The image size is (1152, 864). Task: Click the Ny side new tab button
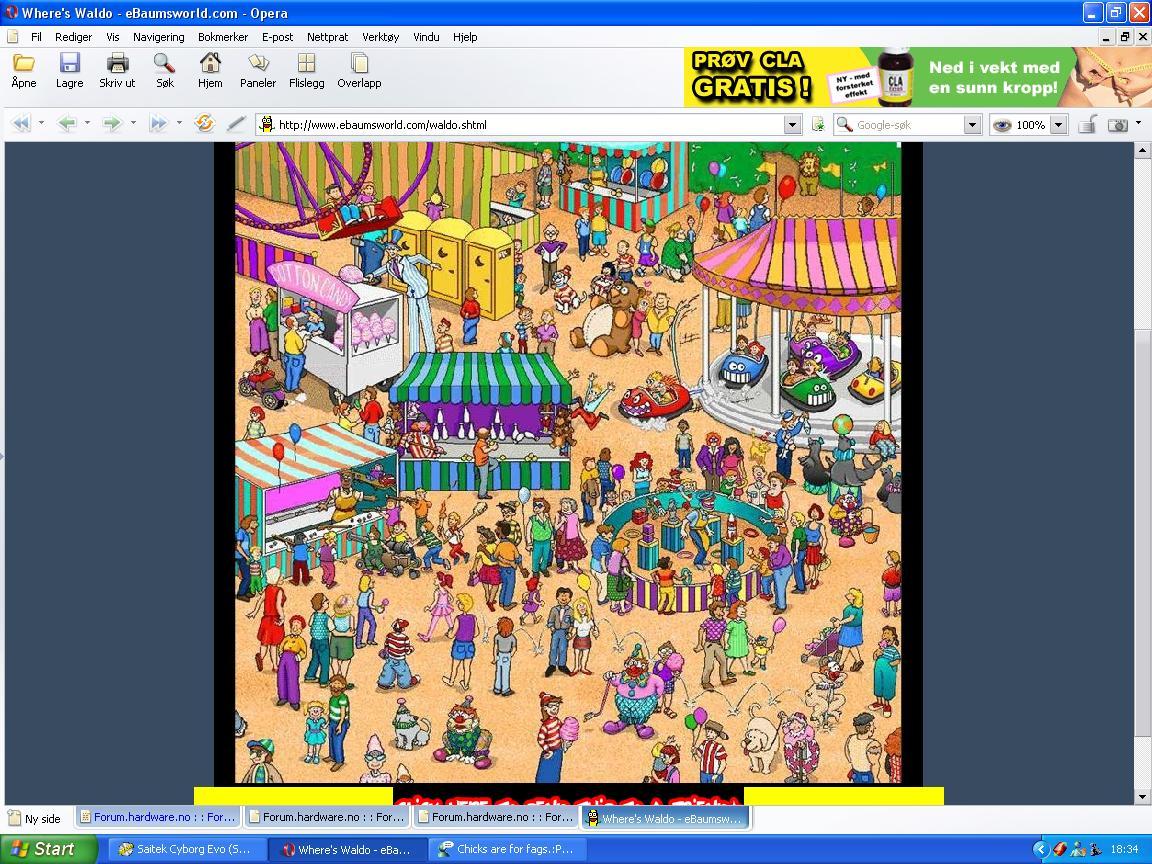click(x=35, y=818)
